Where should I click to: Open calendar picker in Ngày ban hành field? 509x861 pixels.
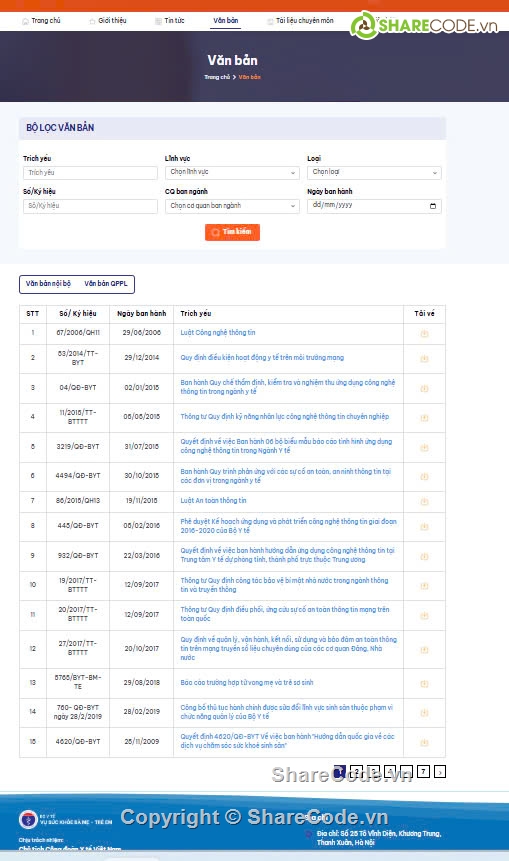point(433,206)
